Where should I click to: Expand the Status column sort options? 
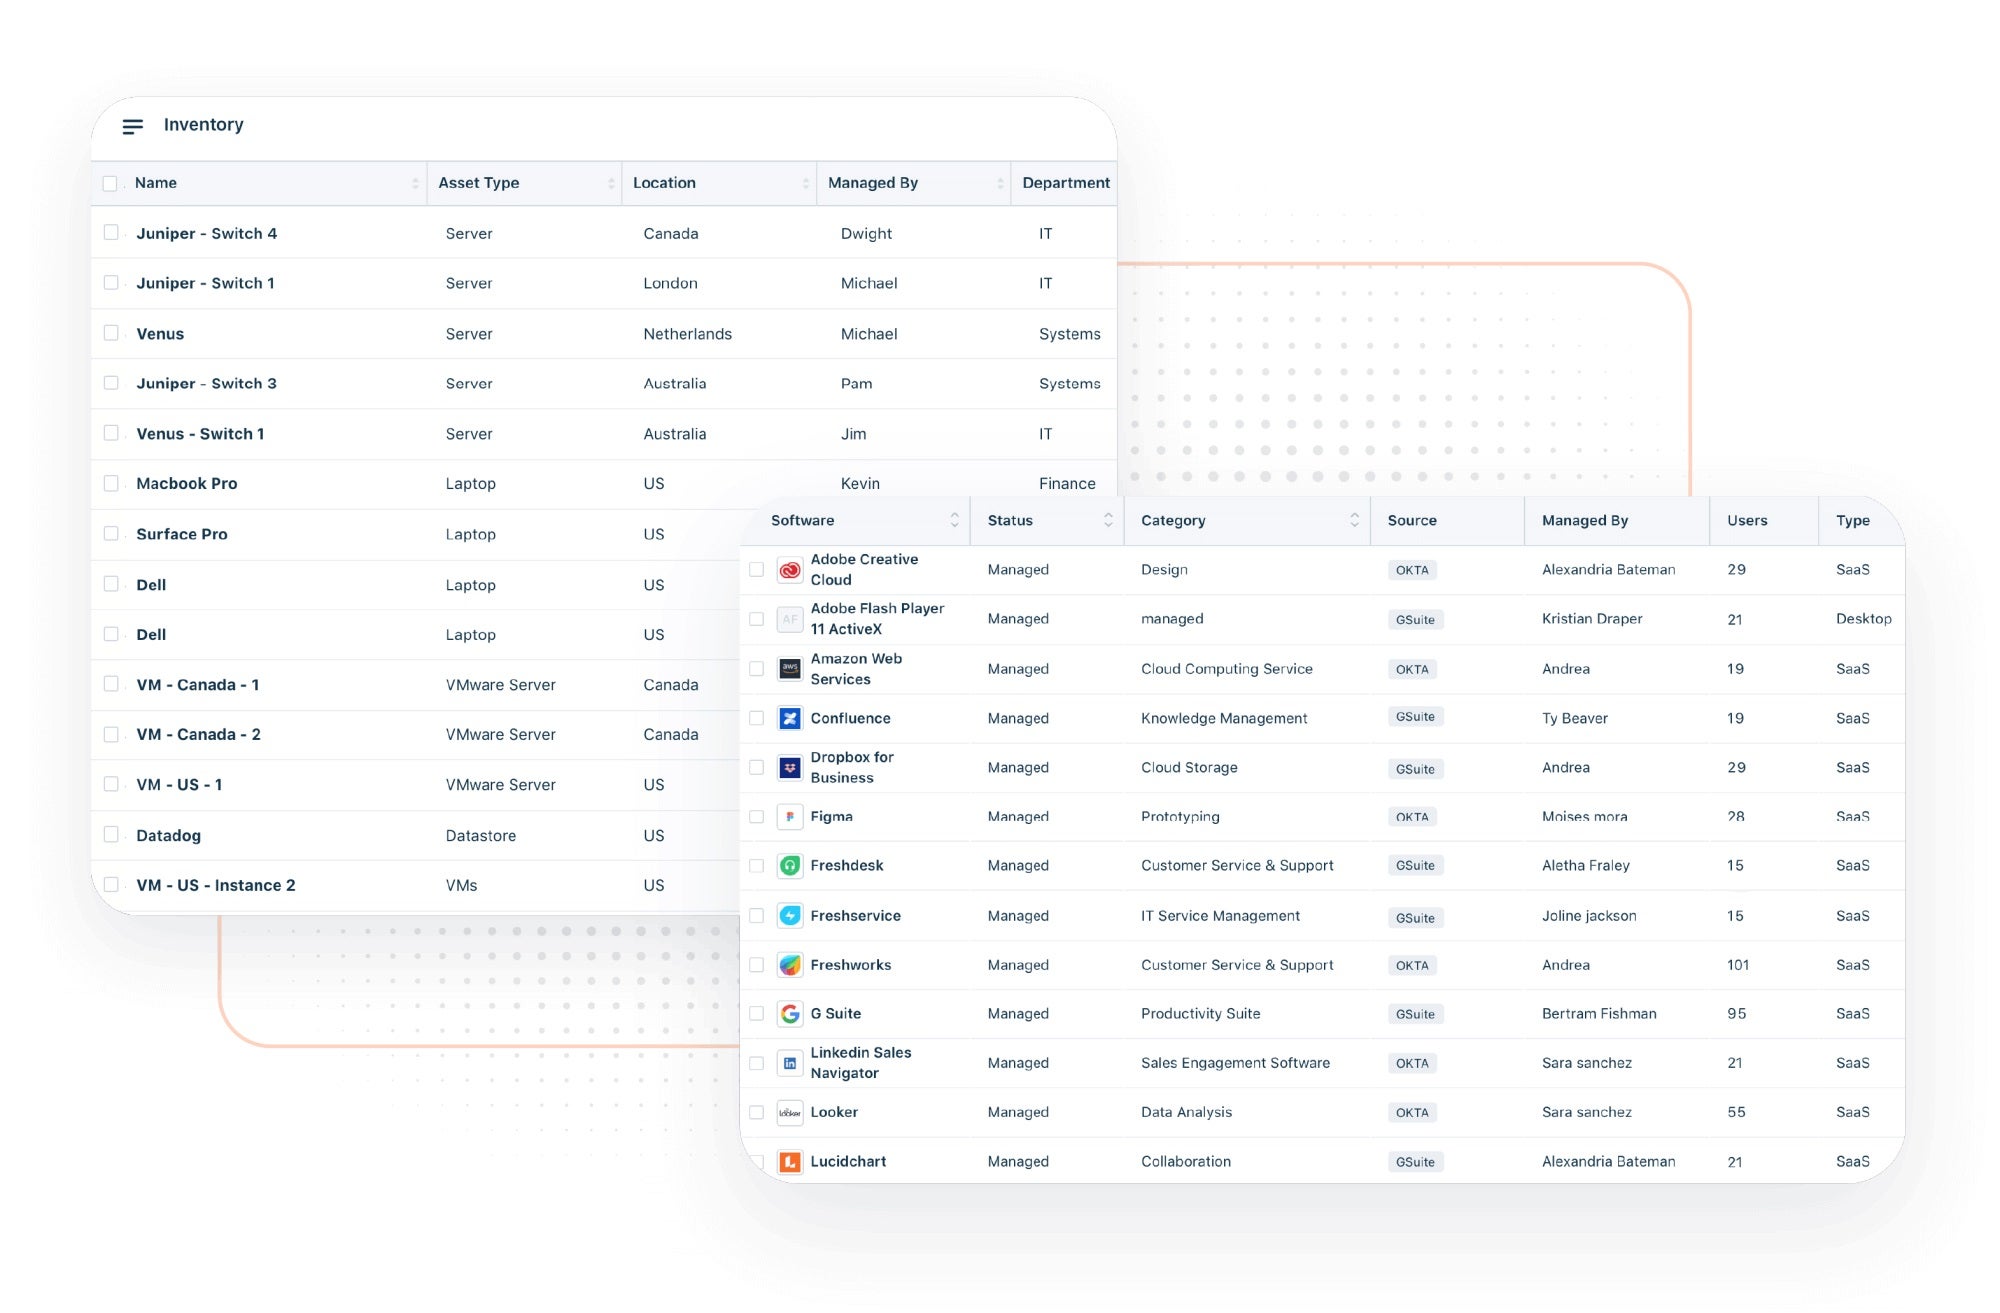(1108, 520)
